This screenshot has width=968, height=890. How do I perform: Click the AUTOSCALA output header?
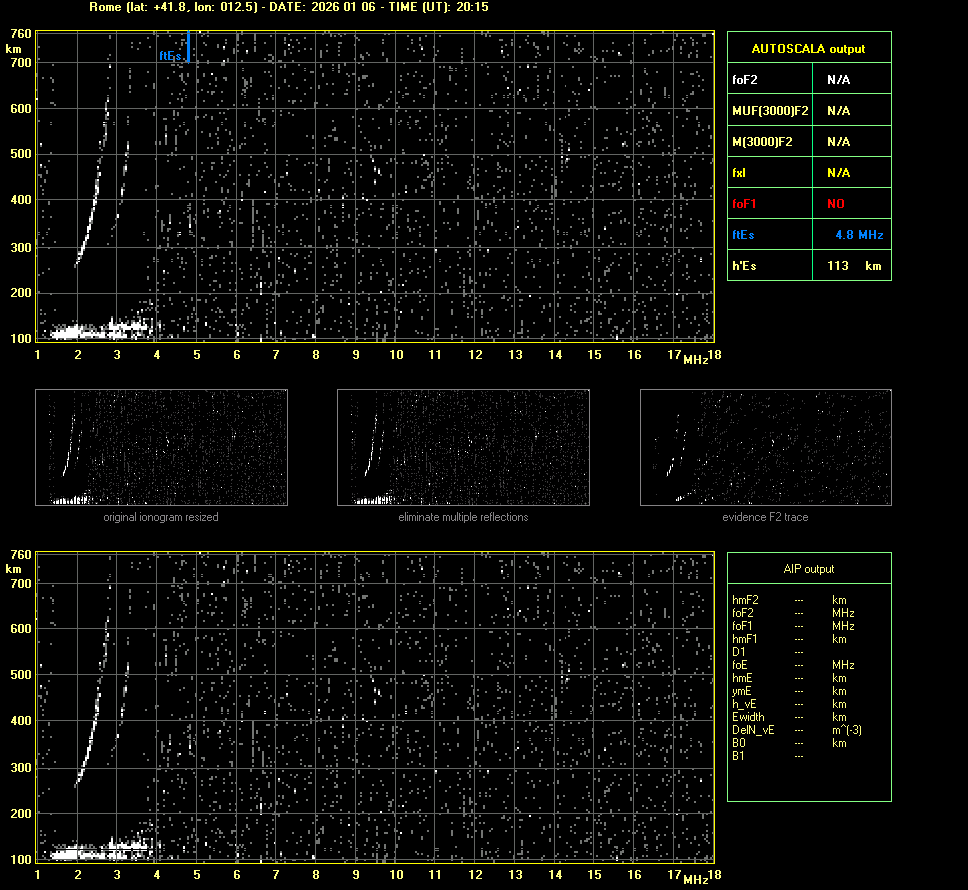pos(808,49)
